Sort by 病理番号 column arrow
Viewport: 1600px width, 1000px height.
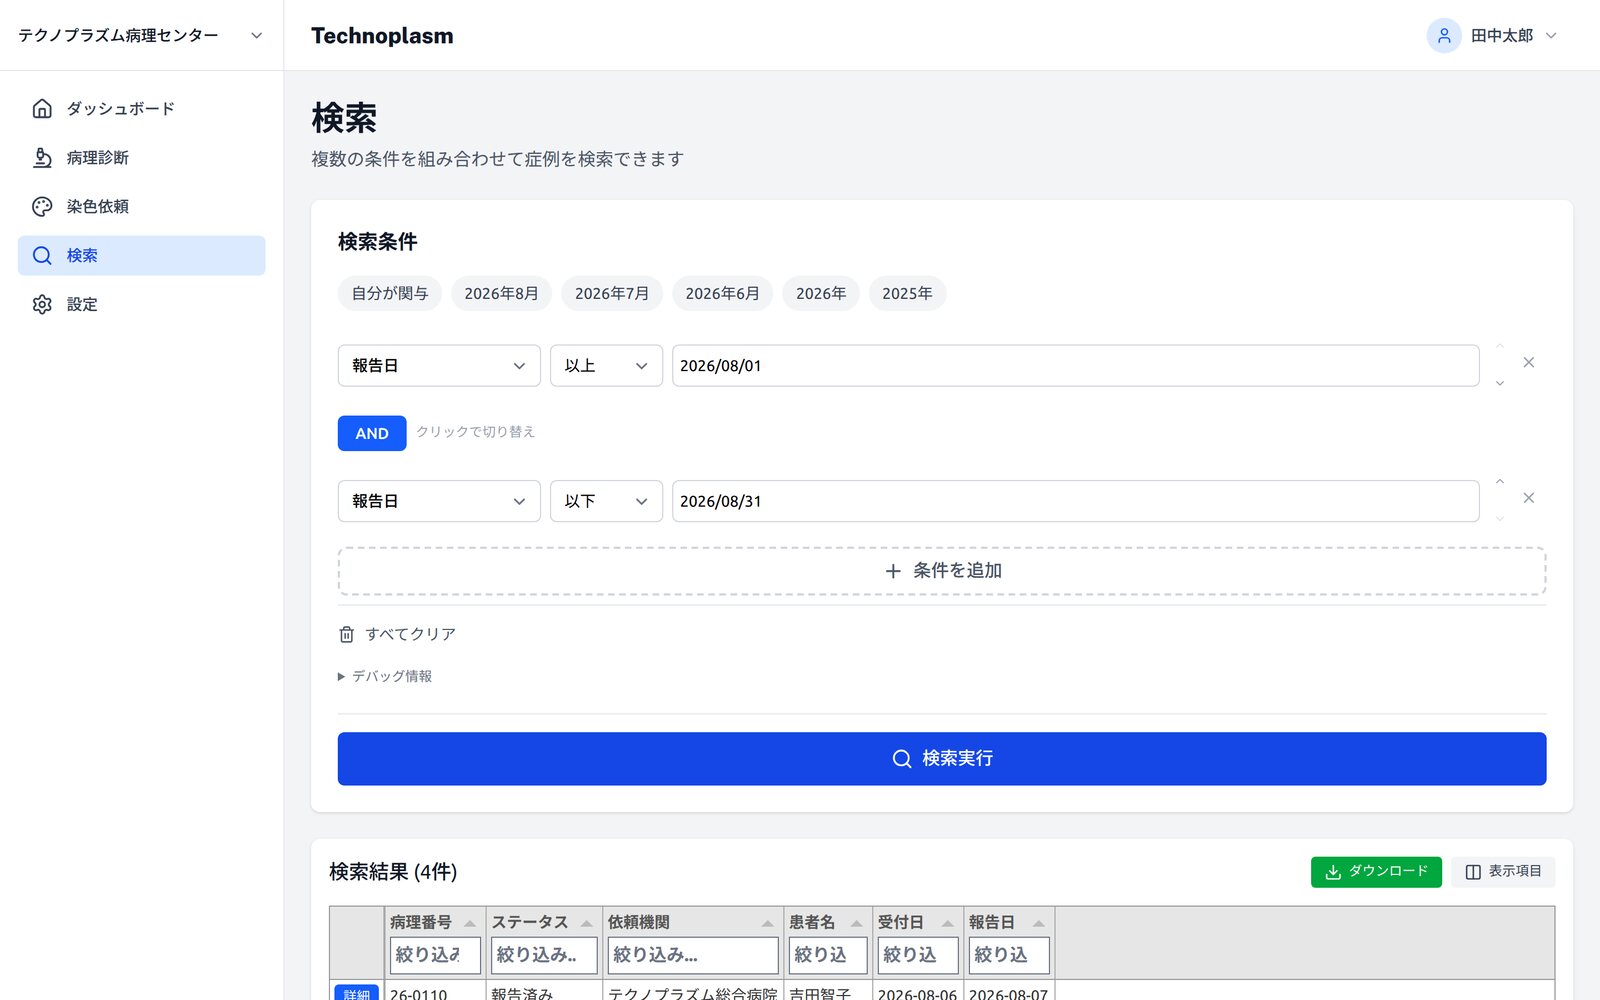click(x=469, y=923)
